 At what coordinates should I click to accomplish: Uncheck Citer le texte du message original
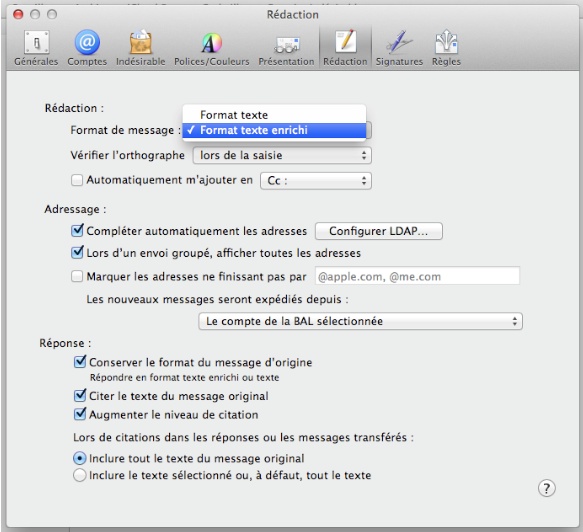(80, 396)
